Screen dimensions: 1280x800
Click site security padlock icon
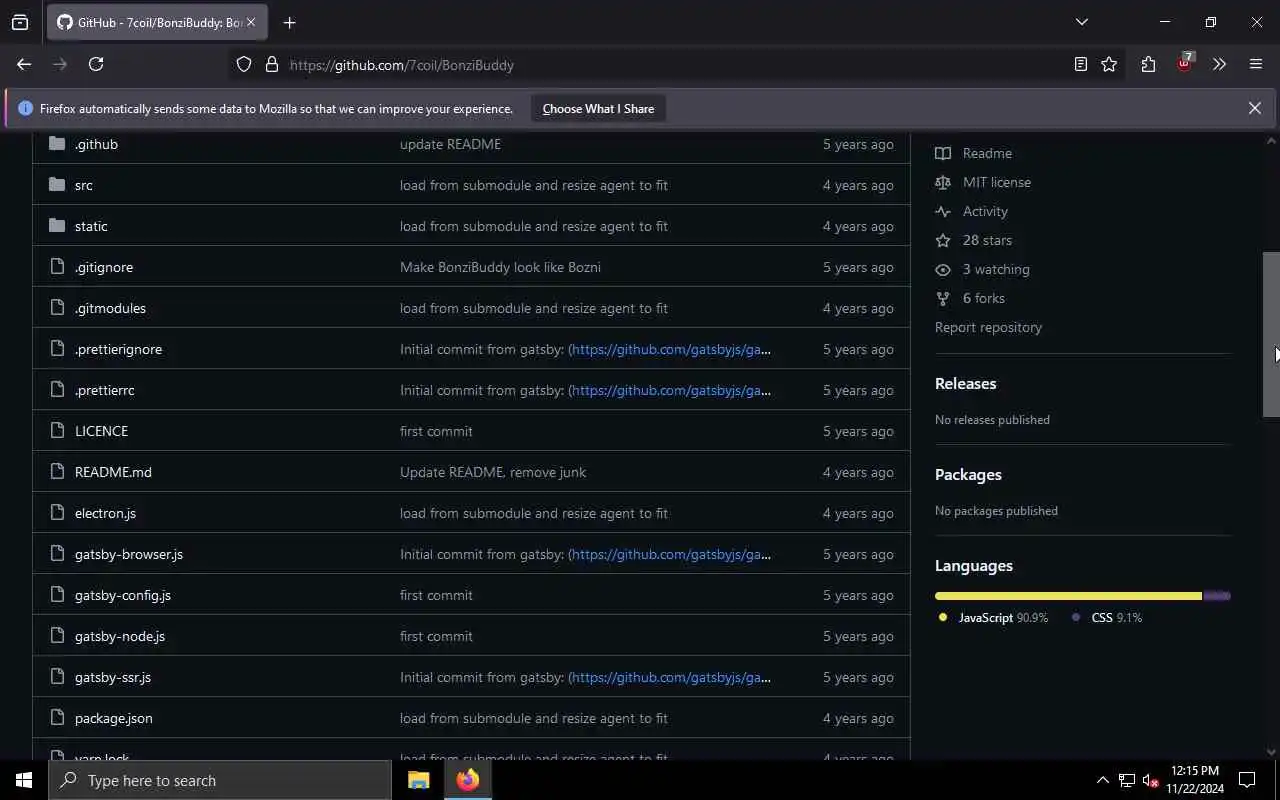click(272, 64)
